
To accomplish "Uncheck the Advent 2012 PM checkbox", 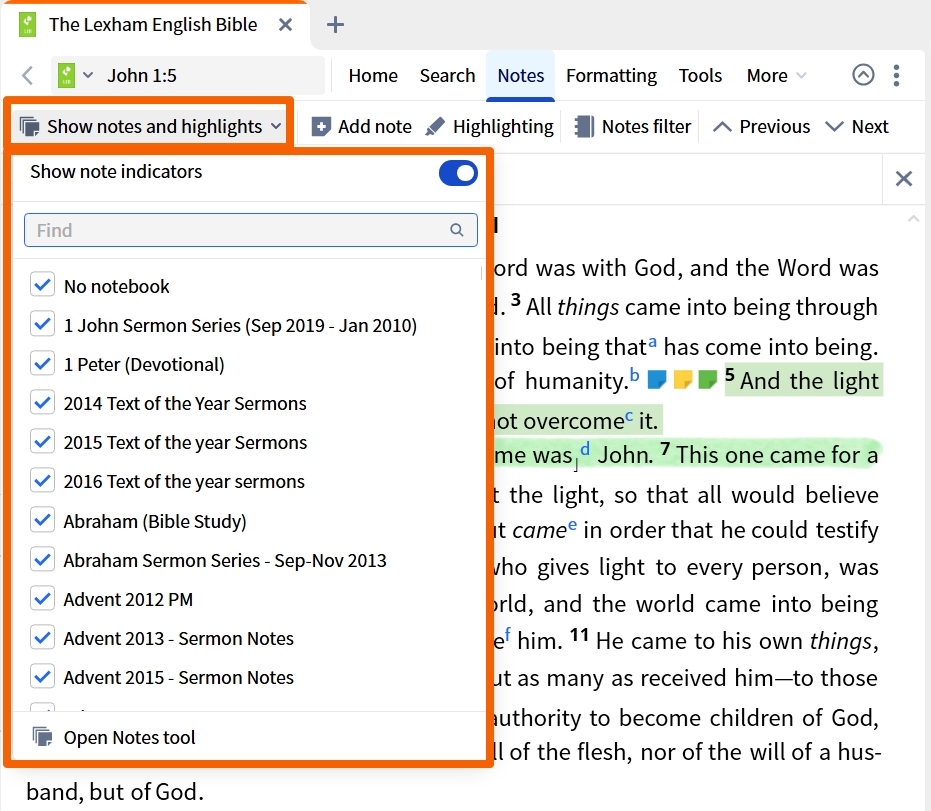I will click(43, 598).
